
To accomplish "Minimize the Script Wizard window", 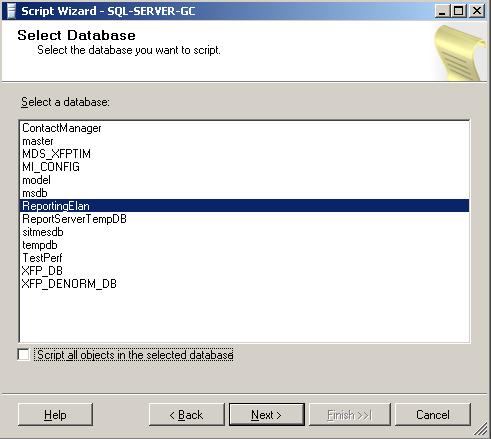I will point(442,11).
